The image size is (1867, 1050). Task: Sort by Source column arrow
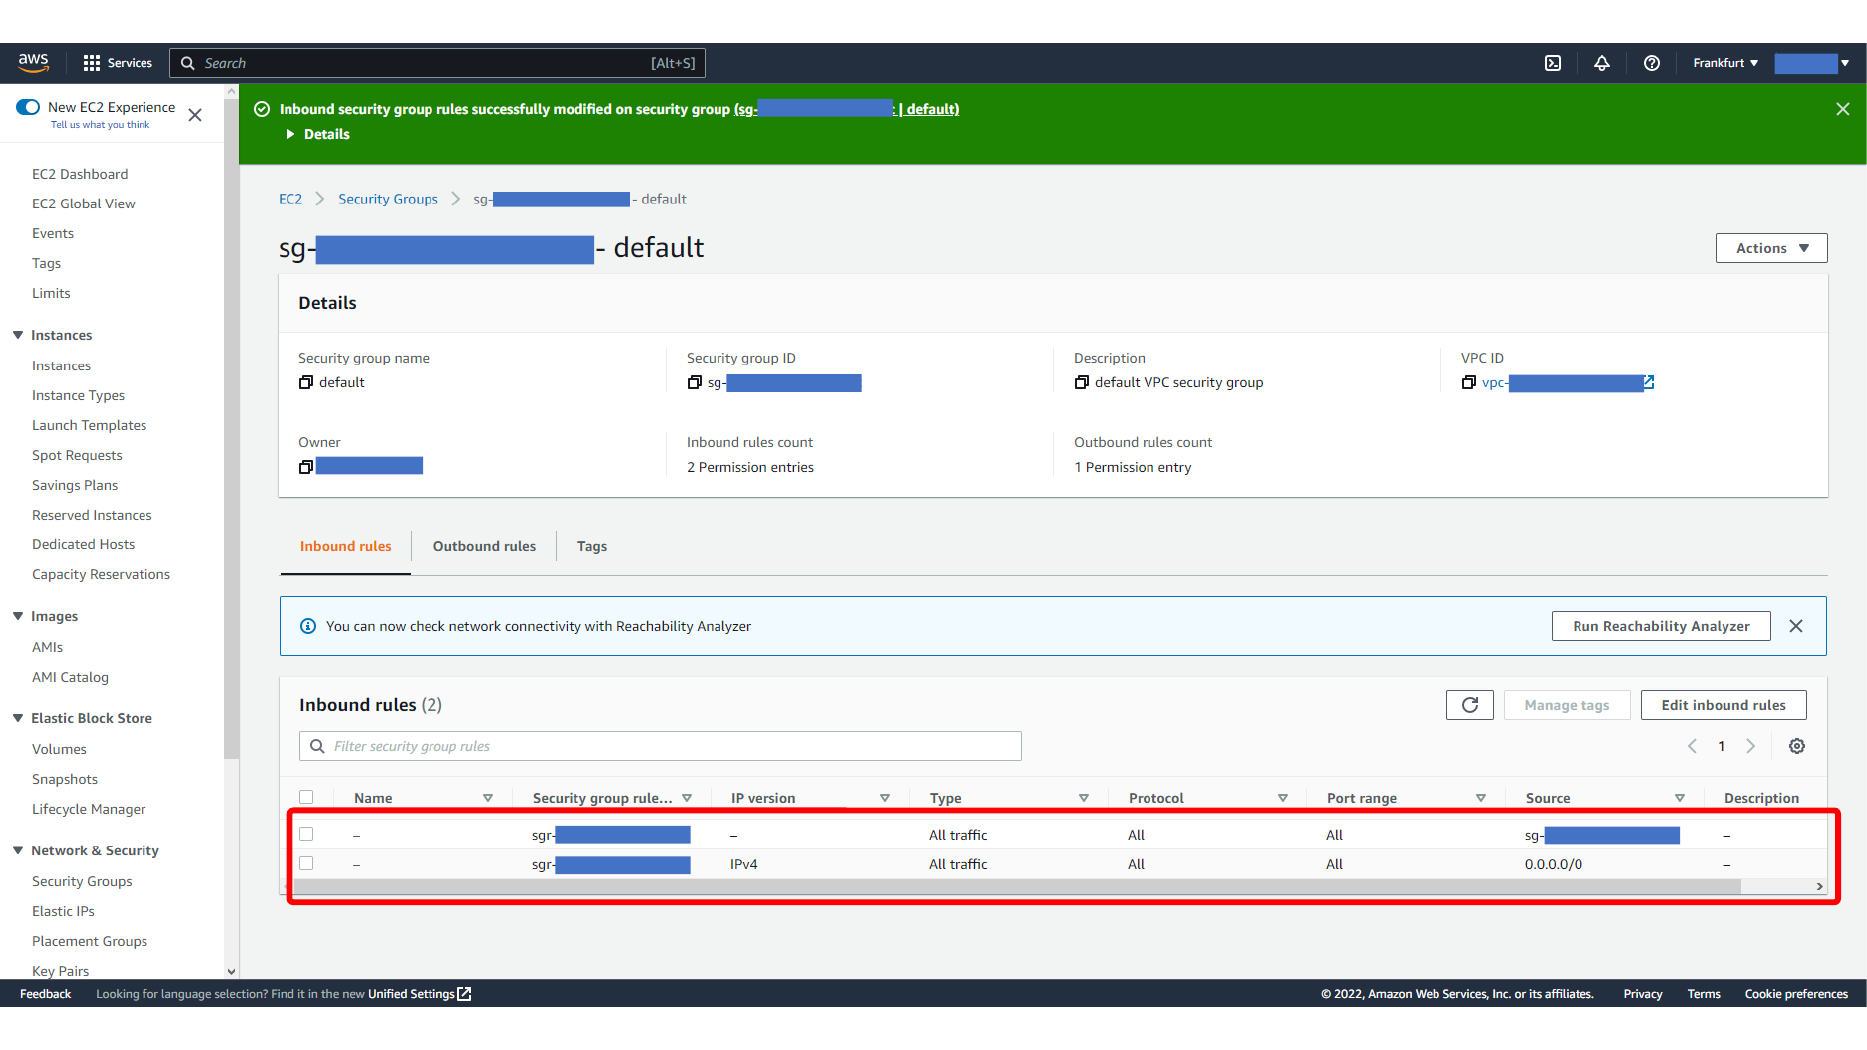pos(1680,798)
